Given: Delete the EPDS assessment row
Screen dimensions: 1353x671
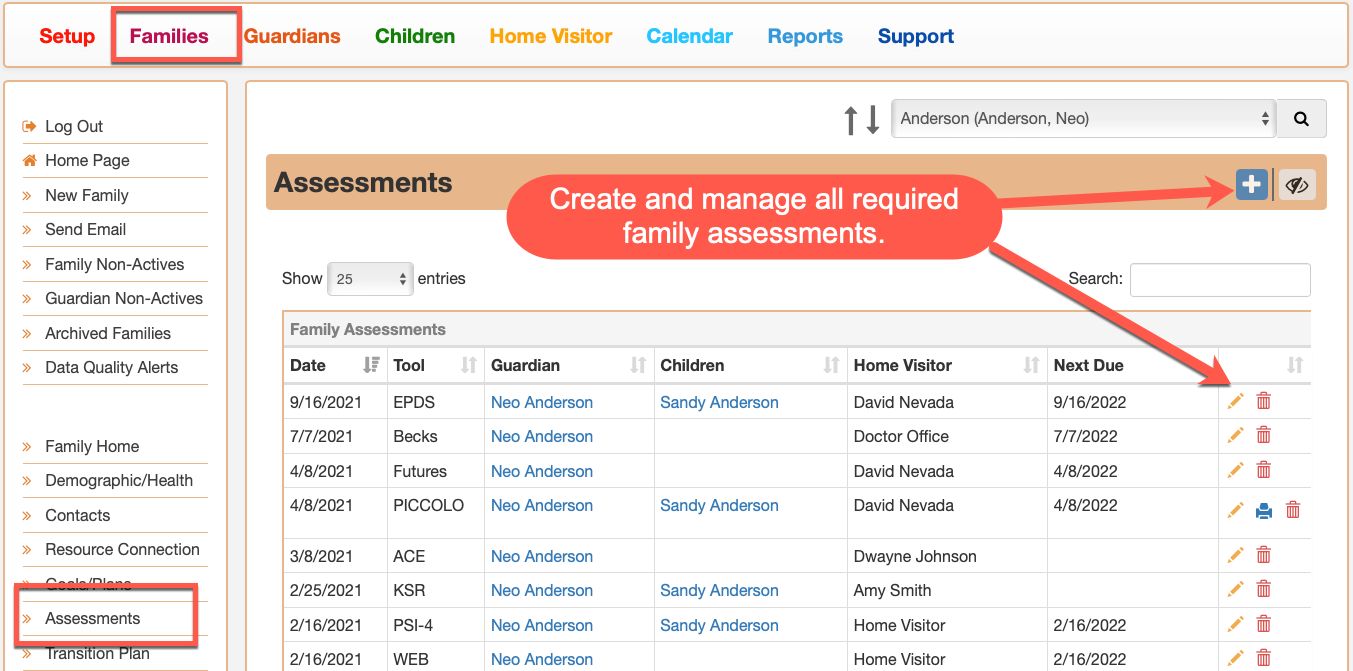Looking at the screenshot, I should click(1264, 402).
